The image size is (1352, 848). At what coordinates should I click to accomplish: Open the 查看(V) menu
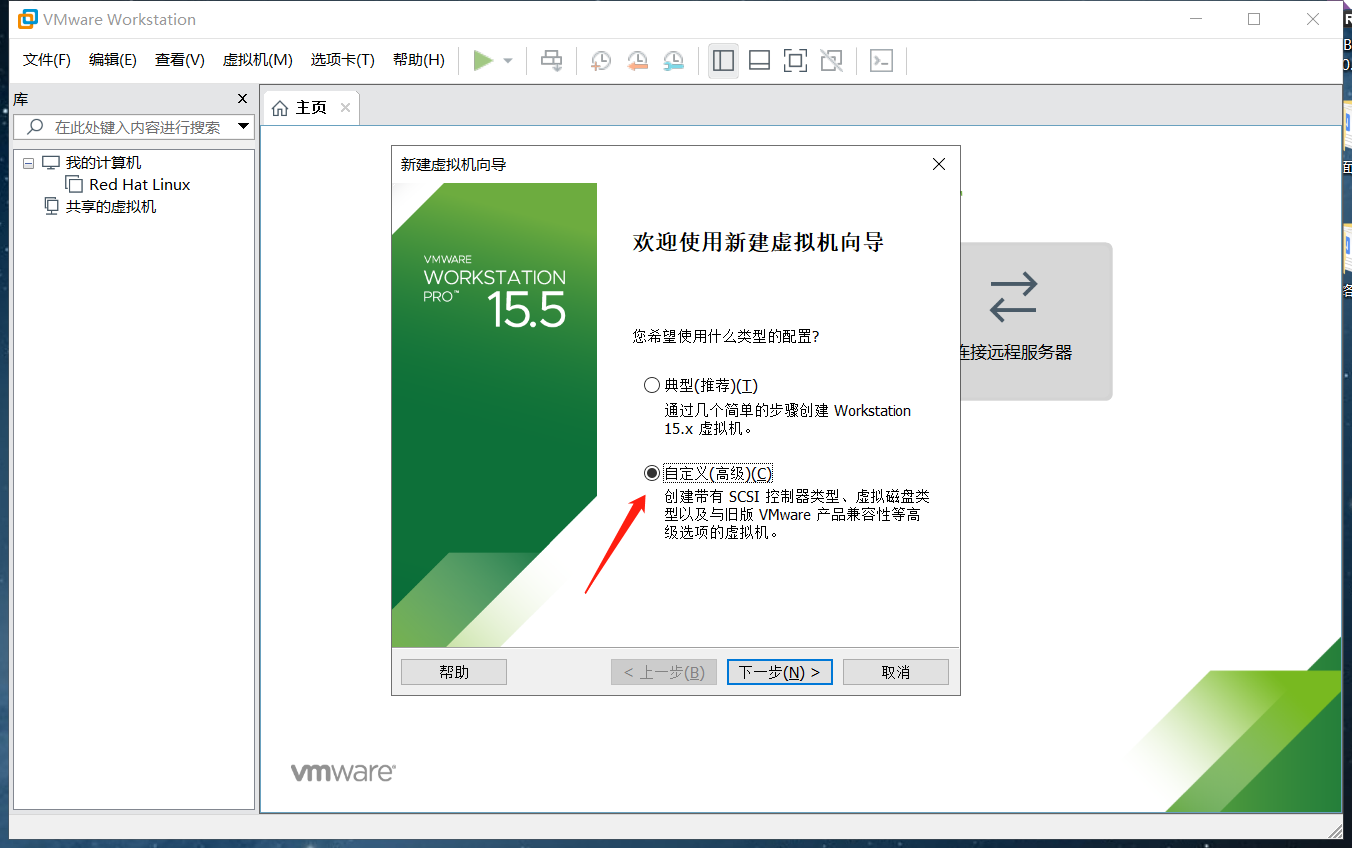pos(180,60)
